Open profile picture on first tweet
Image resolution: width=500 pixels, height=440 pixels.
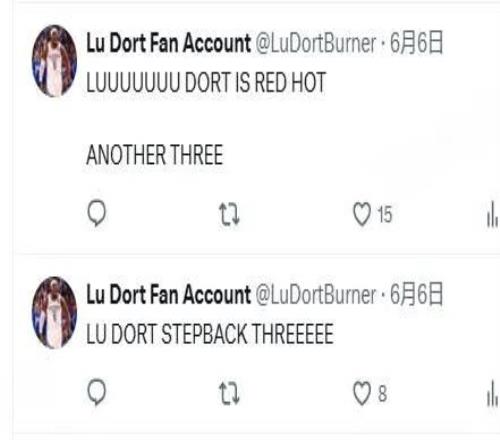tap(54, 61)
